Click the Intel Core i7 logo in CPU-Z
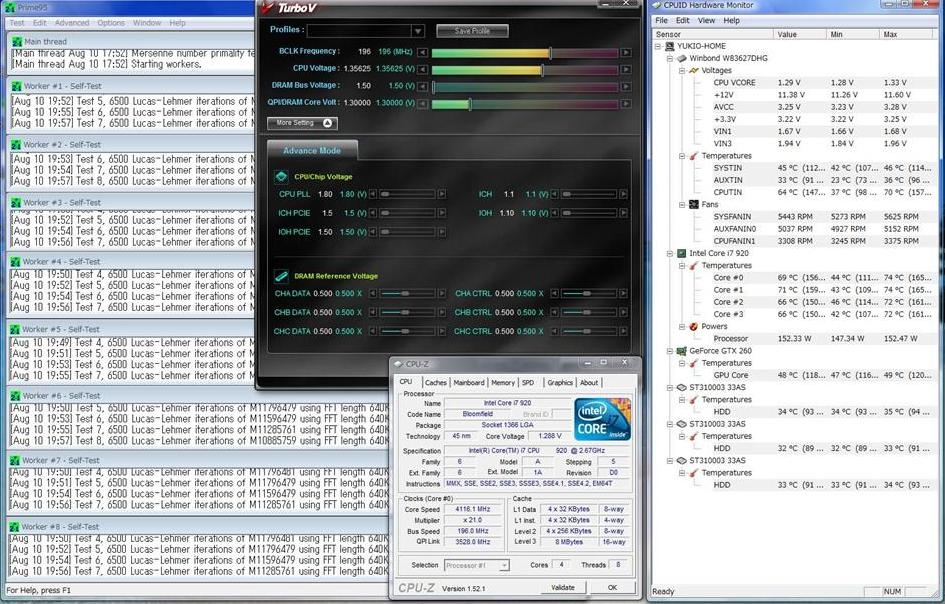Image resolution: width=945 pixels, height=604 pixels. (x=603, y=419)
